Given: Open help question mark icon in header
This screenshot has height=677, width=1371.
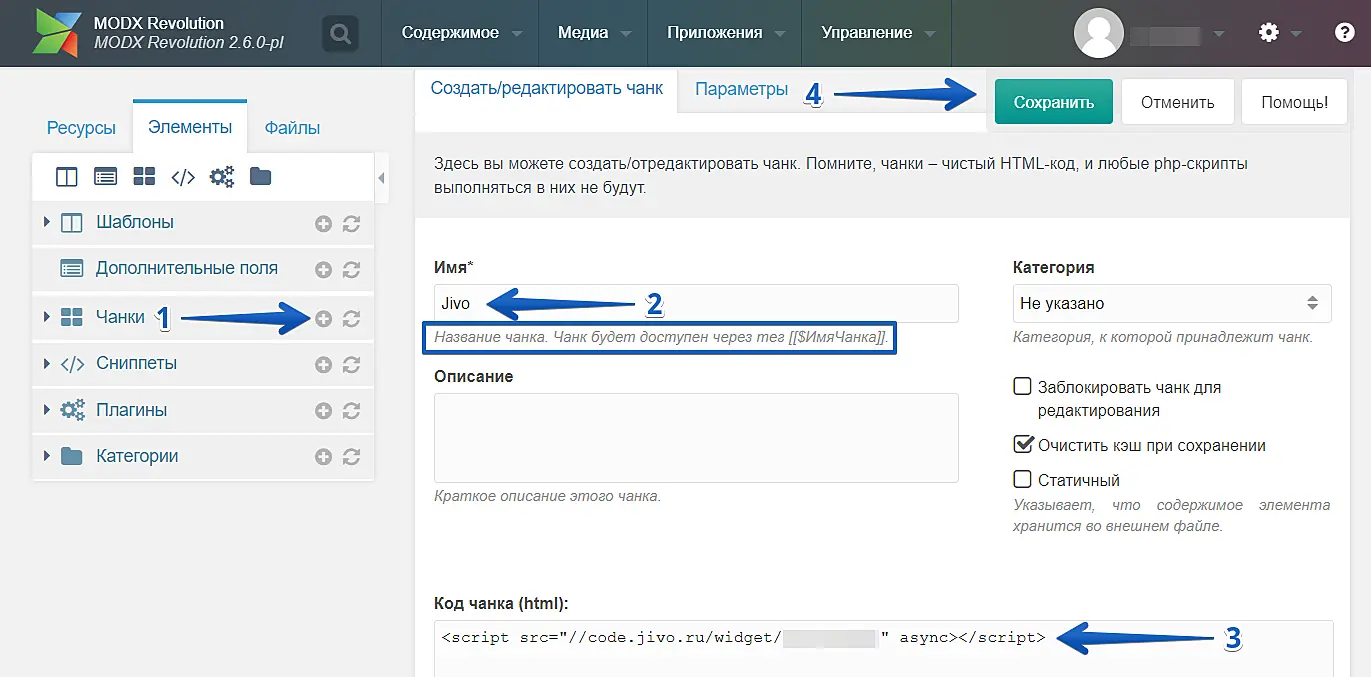Looking at the screenshot, I should coord(1345,33).
